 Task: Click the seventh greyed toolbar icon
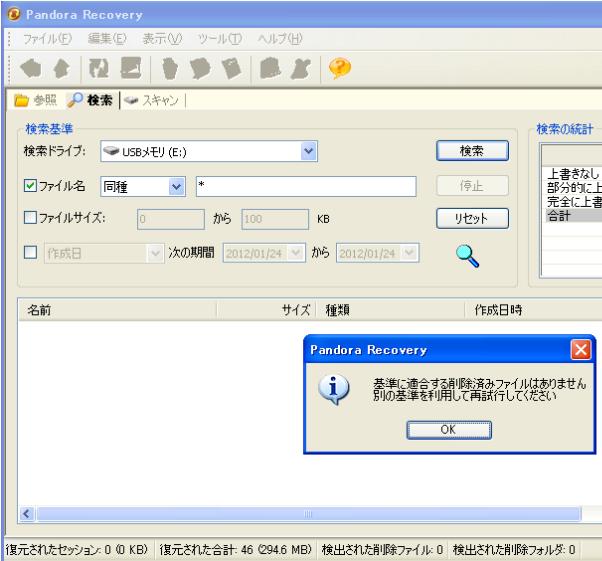pos(232,69)
